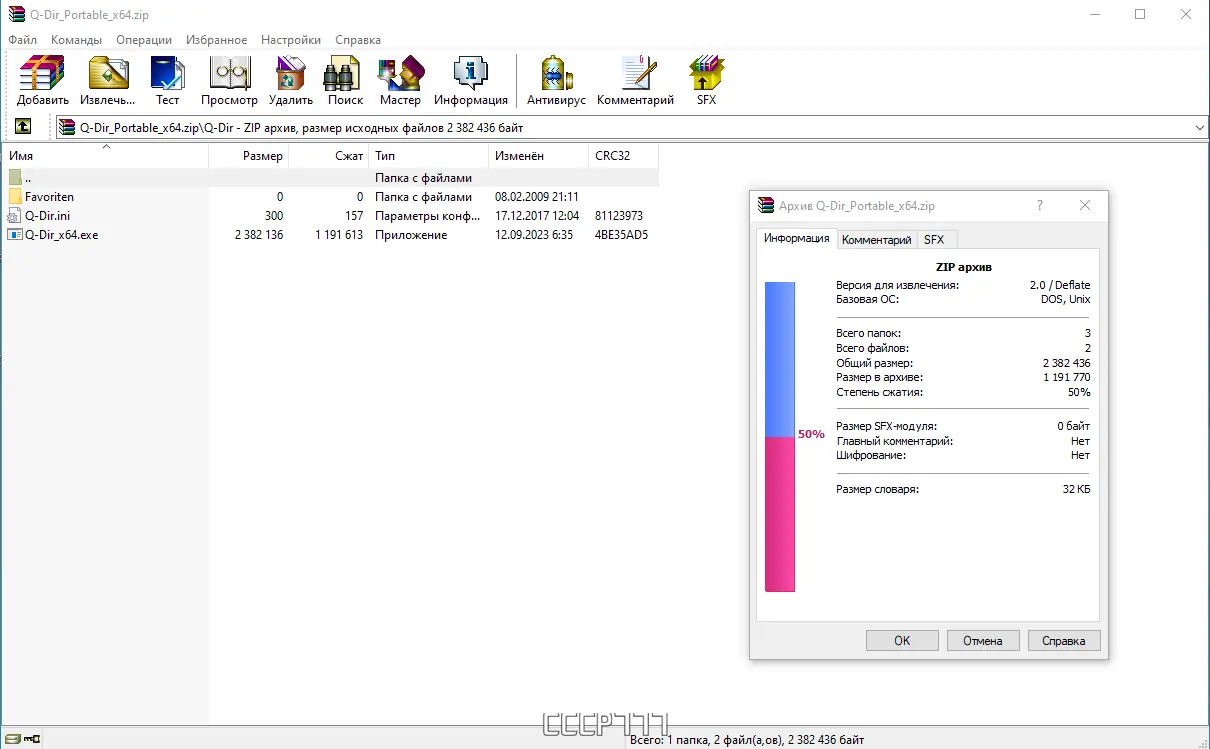This screenshot has width=1210, height=749.
Task: Click the dialog help question mark
Action: [x=1040, y=205]
